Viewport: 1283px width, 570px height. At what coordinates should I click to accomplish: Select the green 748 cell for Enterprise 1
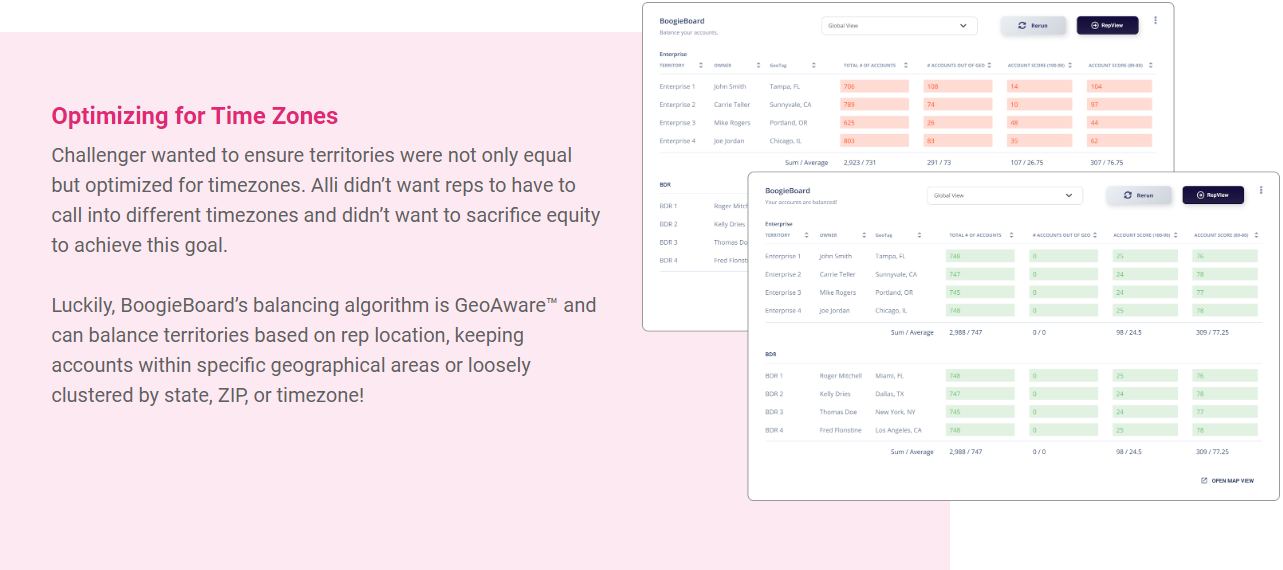tap(980, 256)
